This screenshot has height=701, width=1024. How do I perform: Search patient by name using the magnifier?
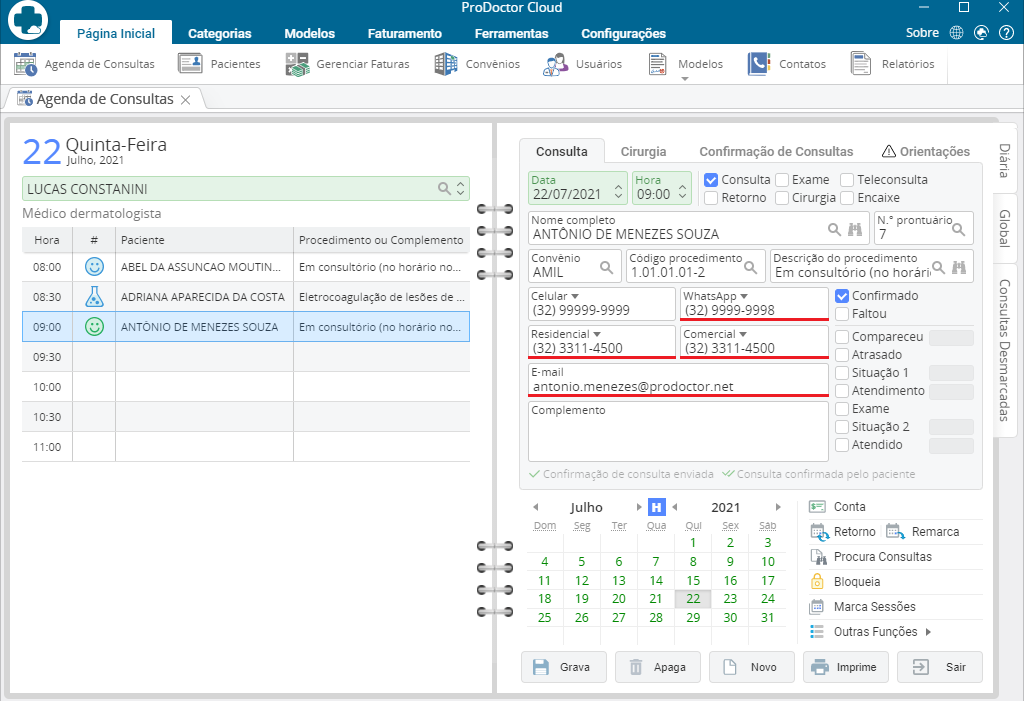(x=834, y=229)
